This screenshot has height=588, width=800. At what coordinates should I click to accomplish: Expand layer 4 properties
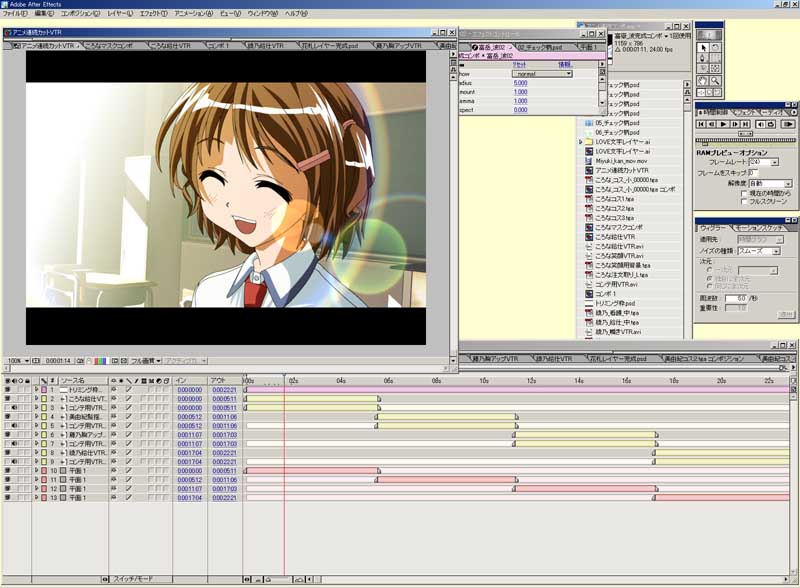point(36,416)
